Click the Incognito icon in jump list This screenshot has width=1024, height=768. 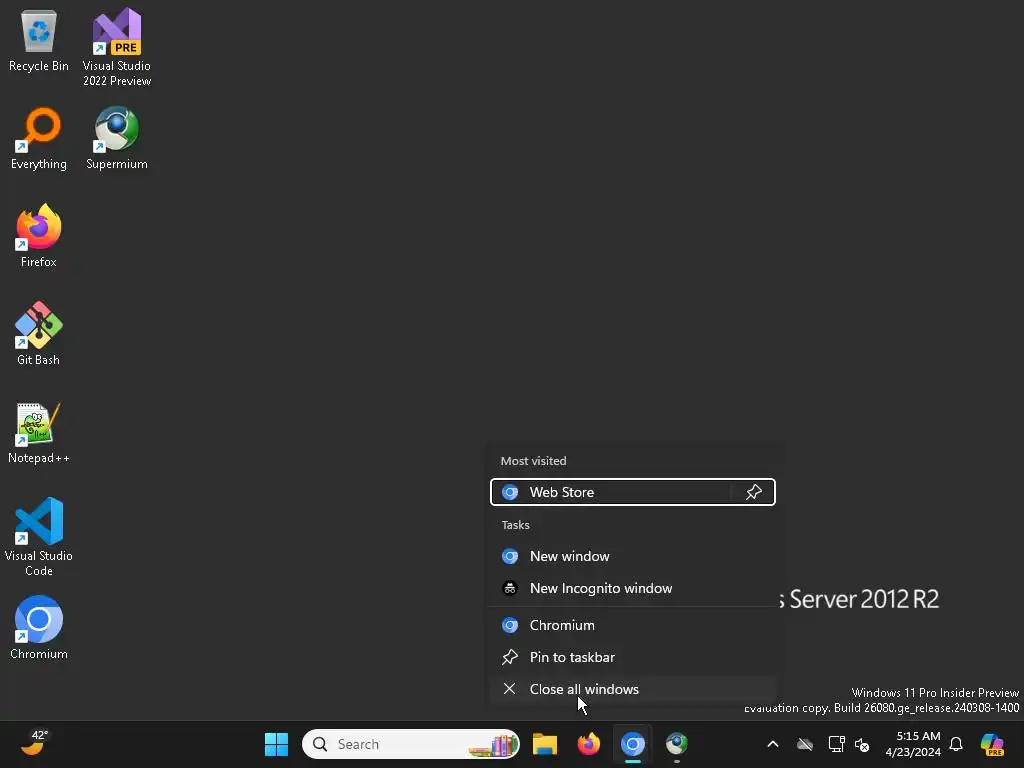tap(510, 588)
